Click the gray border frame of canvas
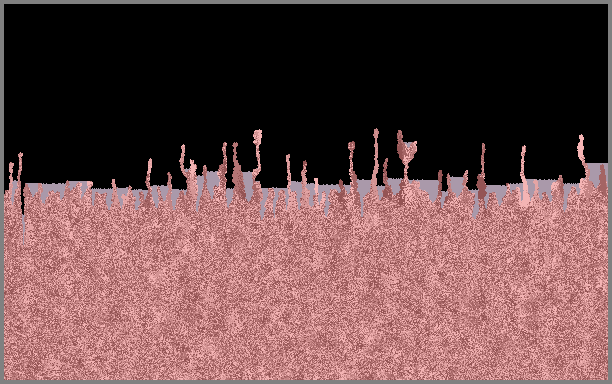Screen dimensions: 612x384 [306, 2]
